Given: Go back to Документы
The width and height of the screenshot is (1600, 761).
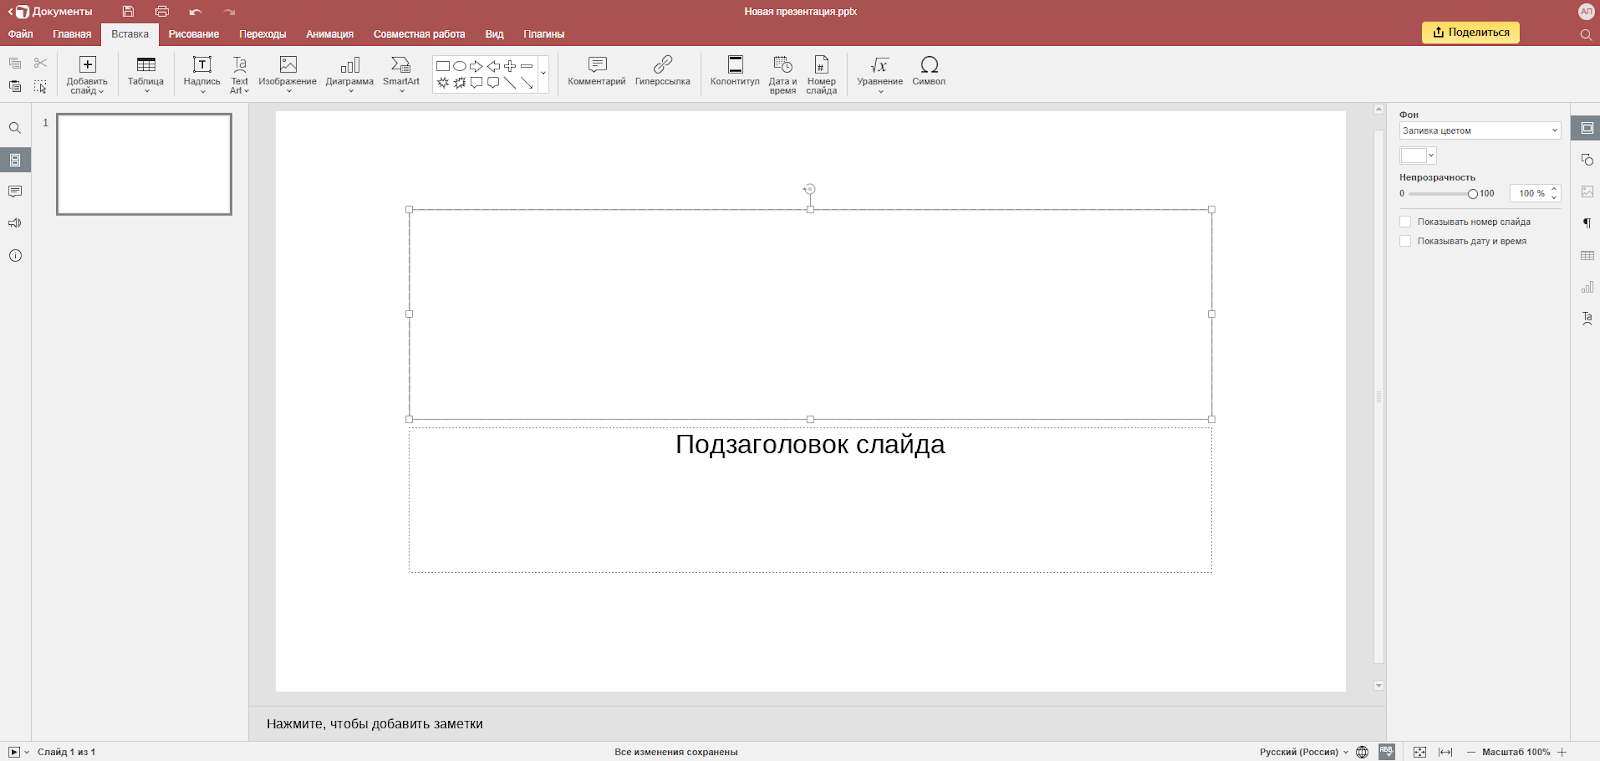Looking at the screenshot, I should click(x=50, y=12).
